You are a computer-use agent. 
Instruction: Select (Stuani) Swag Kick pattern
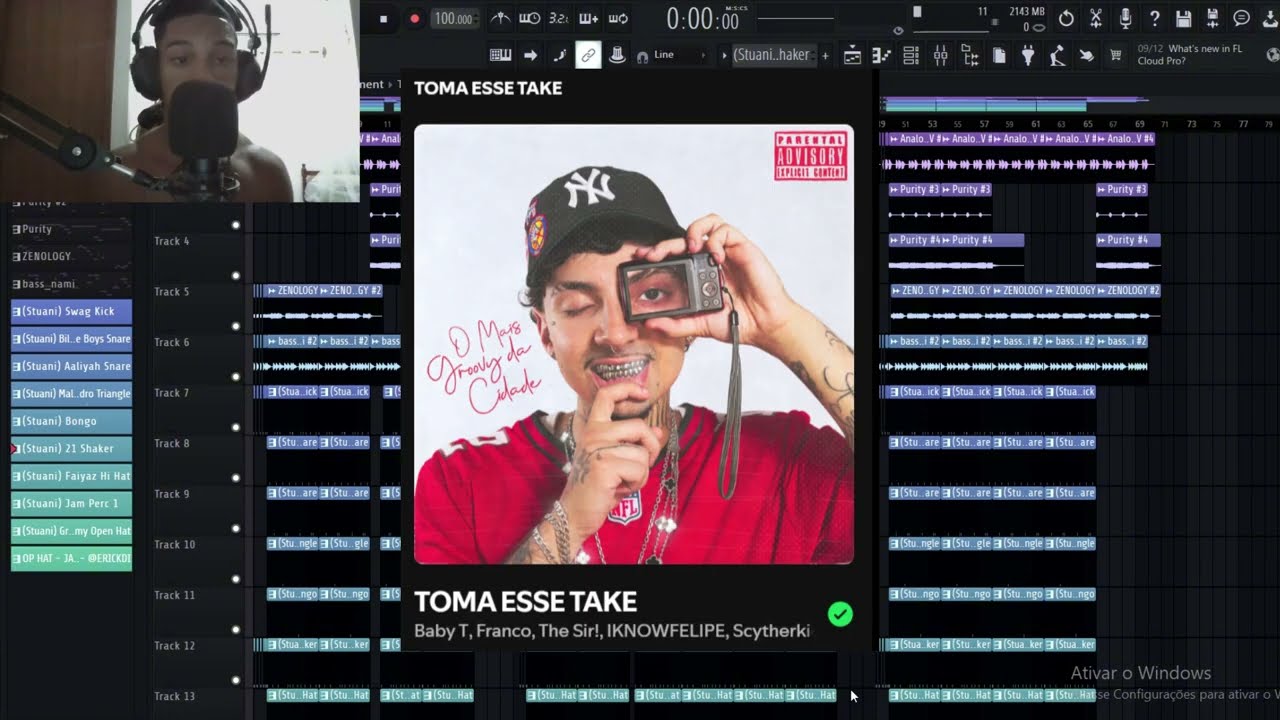coord(71,311)
